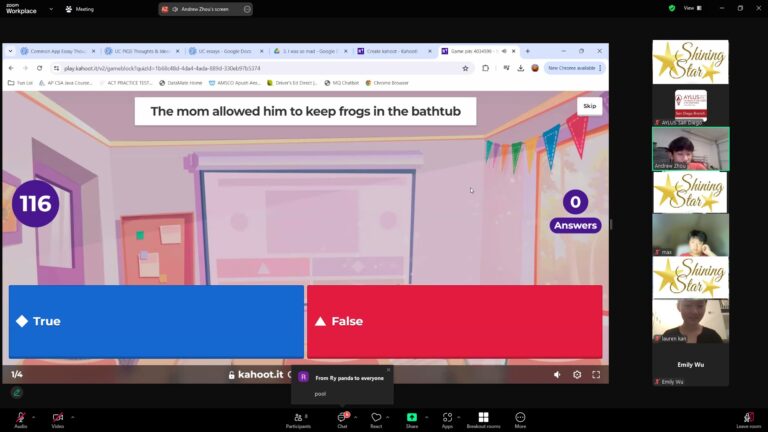Expand the arrow next to Apps

coord(459,417)
